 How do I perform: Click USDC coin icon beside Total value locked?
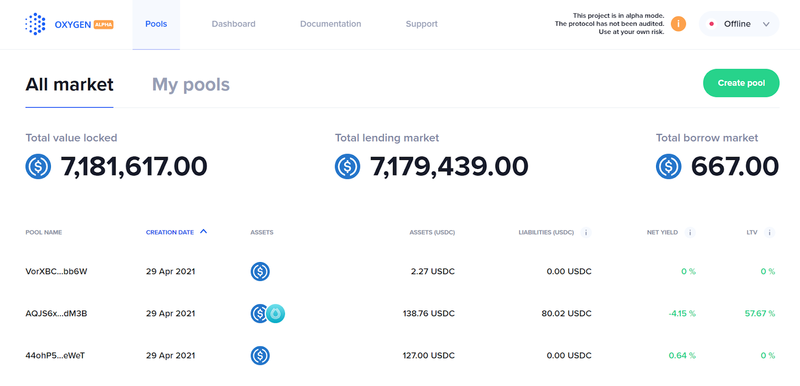(38, 166)
